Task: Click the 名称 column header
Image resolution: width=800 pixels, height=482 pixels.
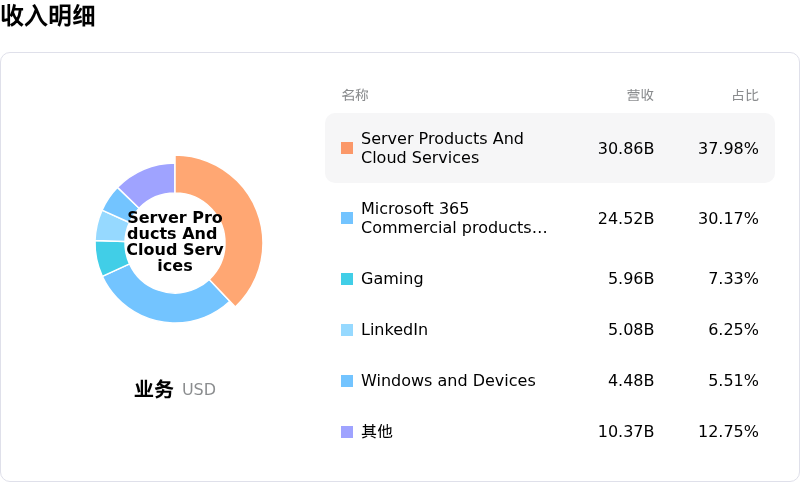Action: (355, 95)
